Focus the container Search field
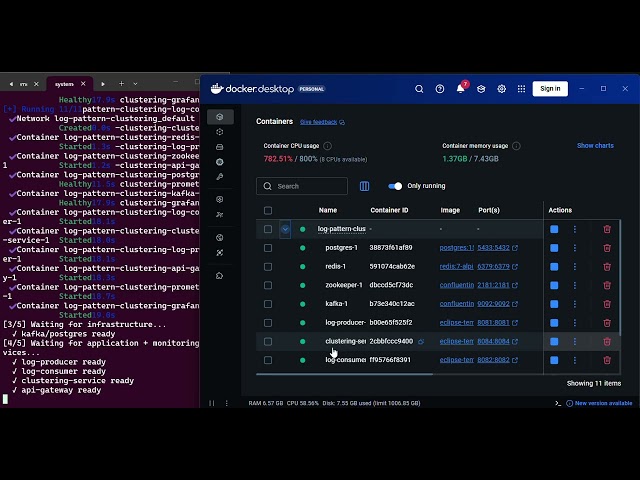The width and height of the screenshot is (640, 480). pos(302,186)
